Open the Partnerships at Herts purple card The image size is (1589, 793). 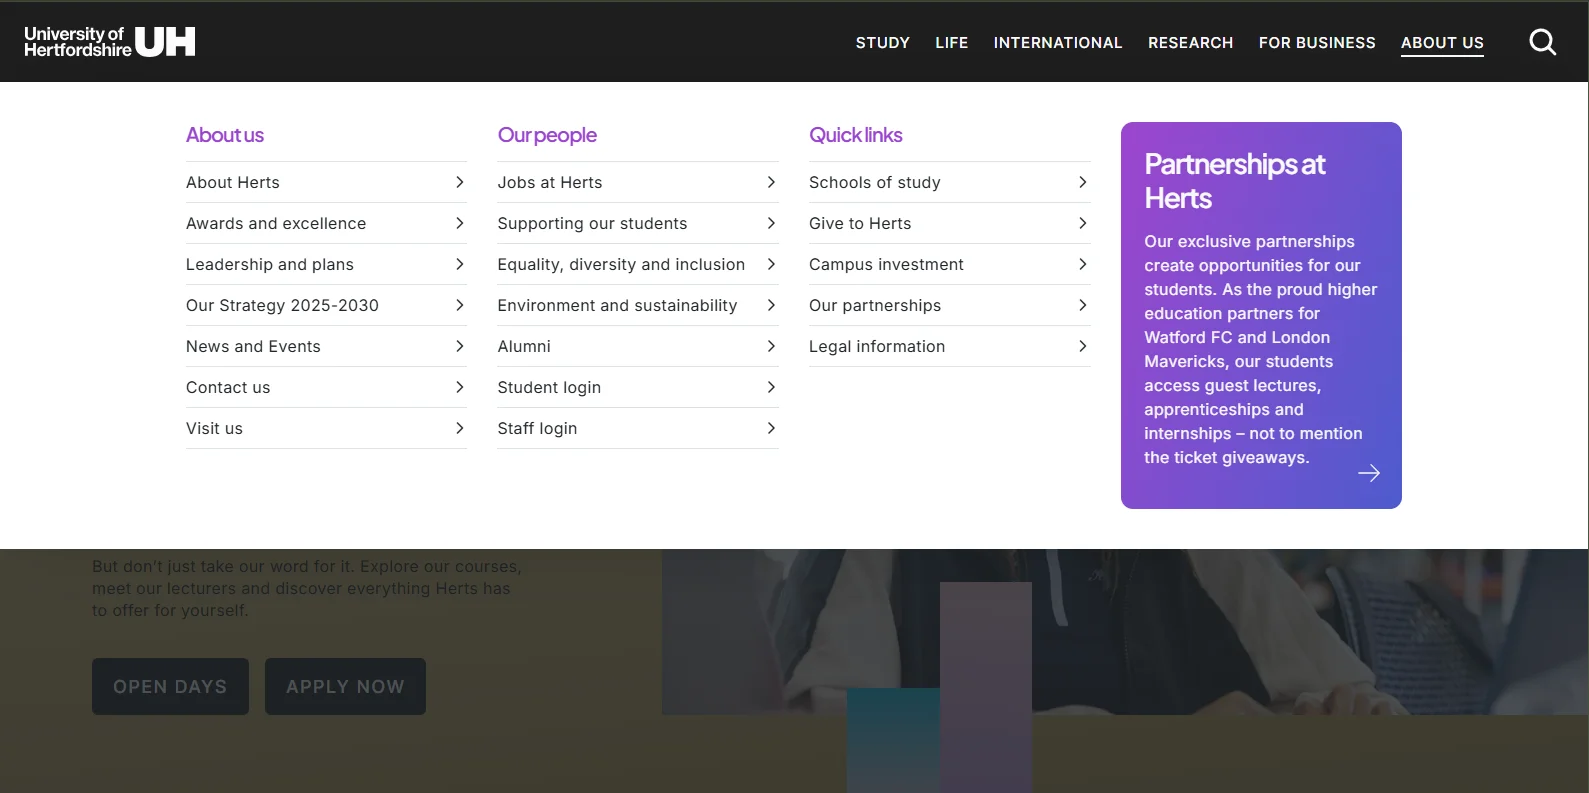1261,315
